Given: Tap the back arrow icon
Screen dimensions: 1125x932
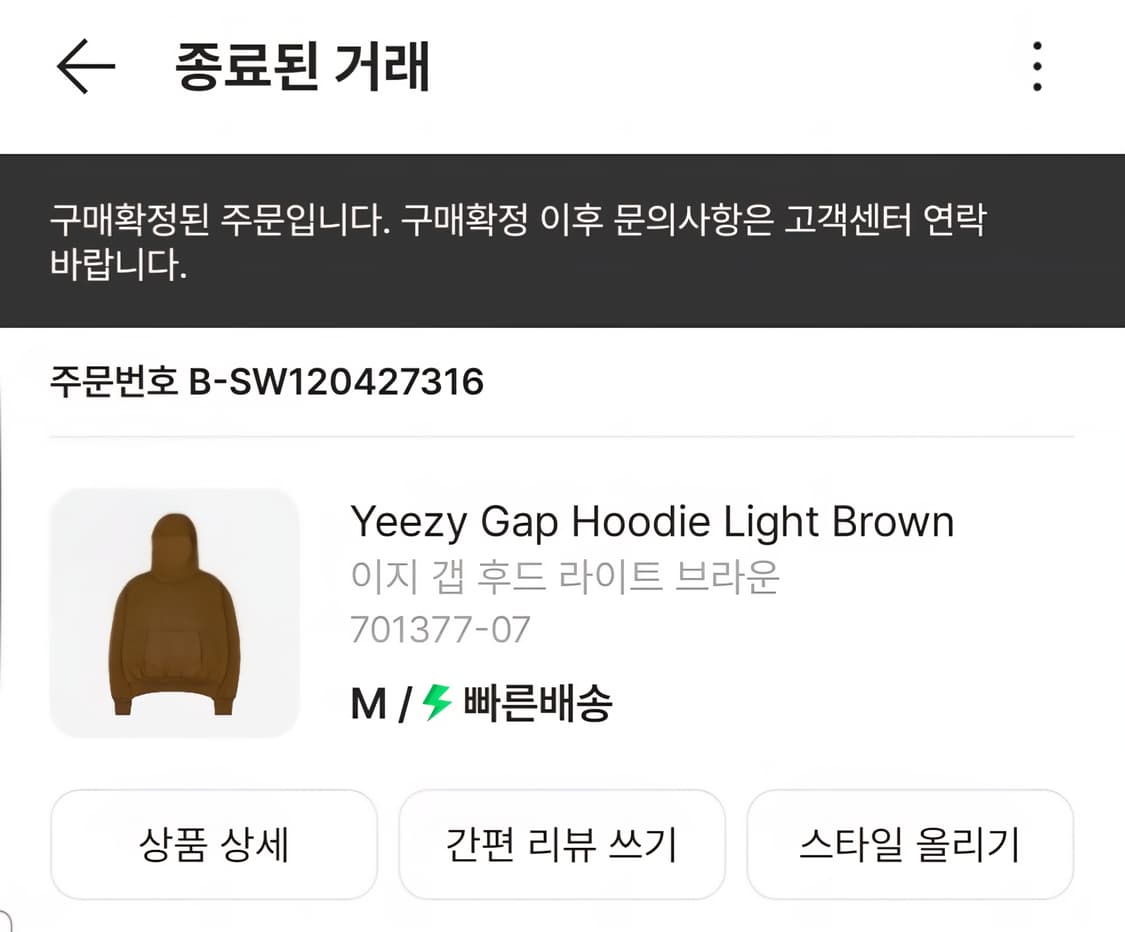Looking at the screenshot, I should [x=85, y=67].
